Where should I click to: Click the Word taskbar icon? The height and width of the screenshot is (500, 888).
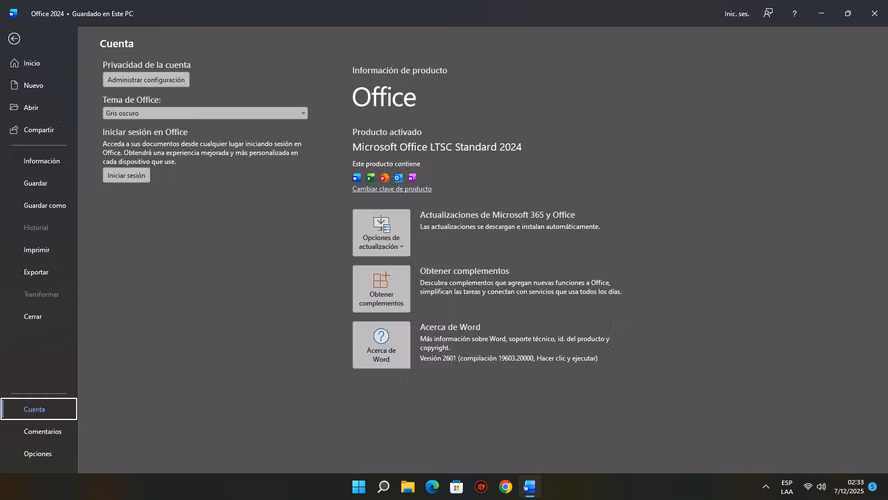click(530, 487)
